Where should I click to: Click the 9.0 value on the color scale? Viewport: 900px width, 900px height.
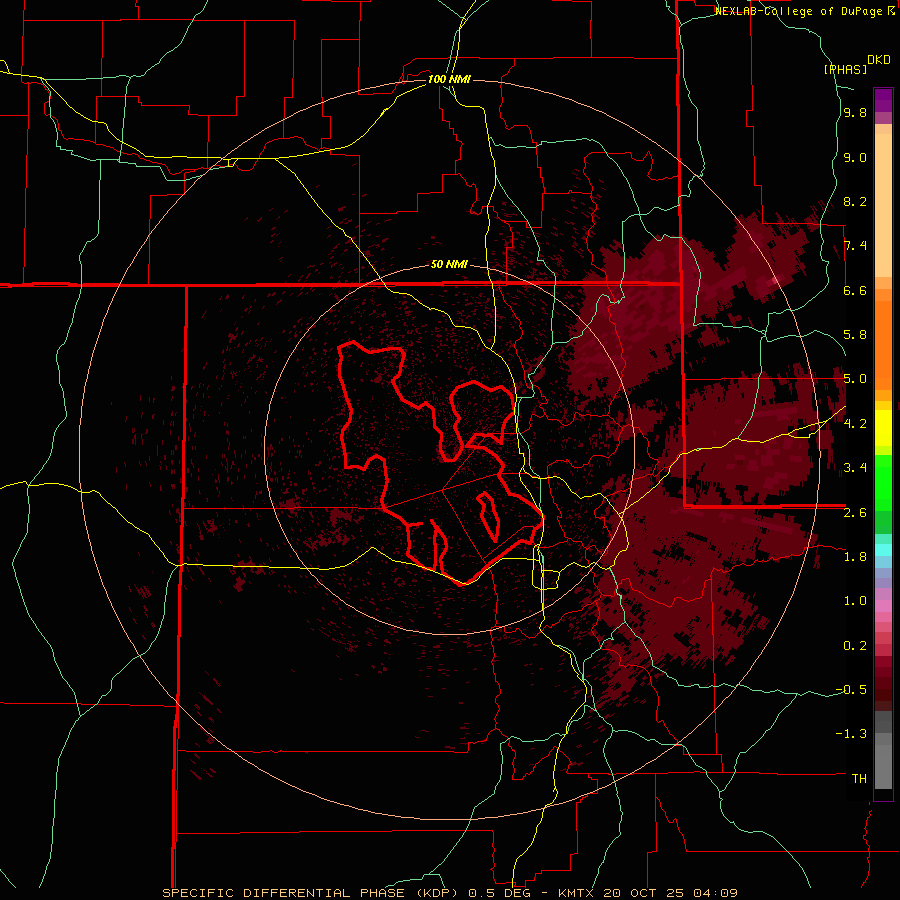(855, 157)
